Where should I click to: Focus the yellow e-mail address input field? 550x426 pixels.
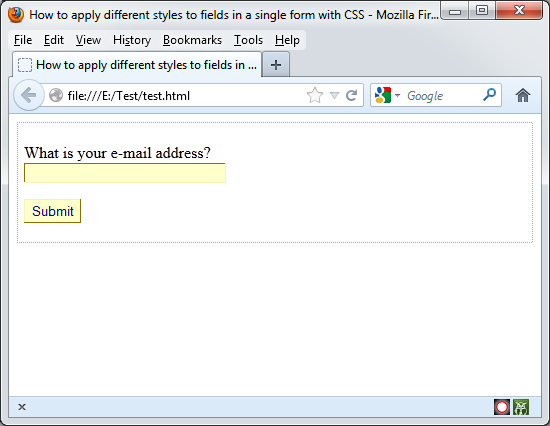coord(125,173)
